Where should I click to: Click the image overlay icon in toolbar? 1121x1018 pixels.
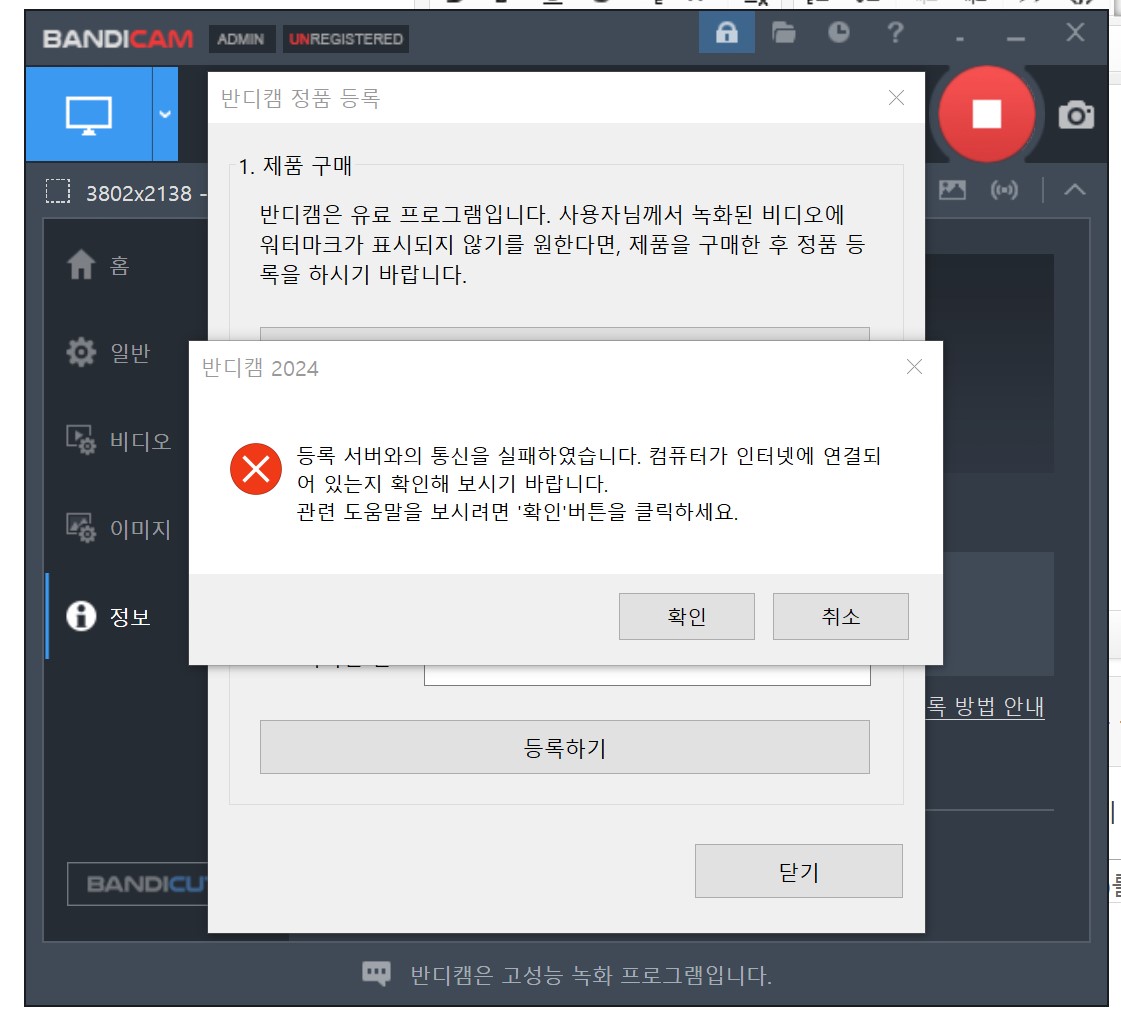[952, 190]
